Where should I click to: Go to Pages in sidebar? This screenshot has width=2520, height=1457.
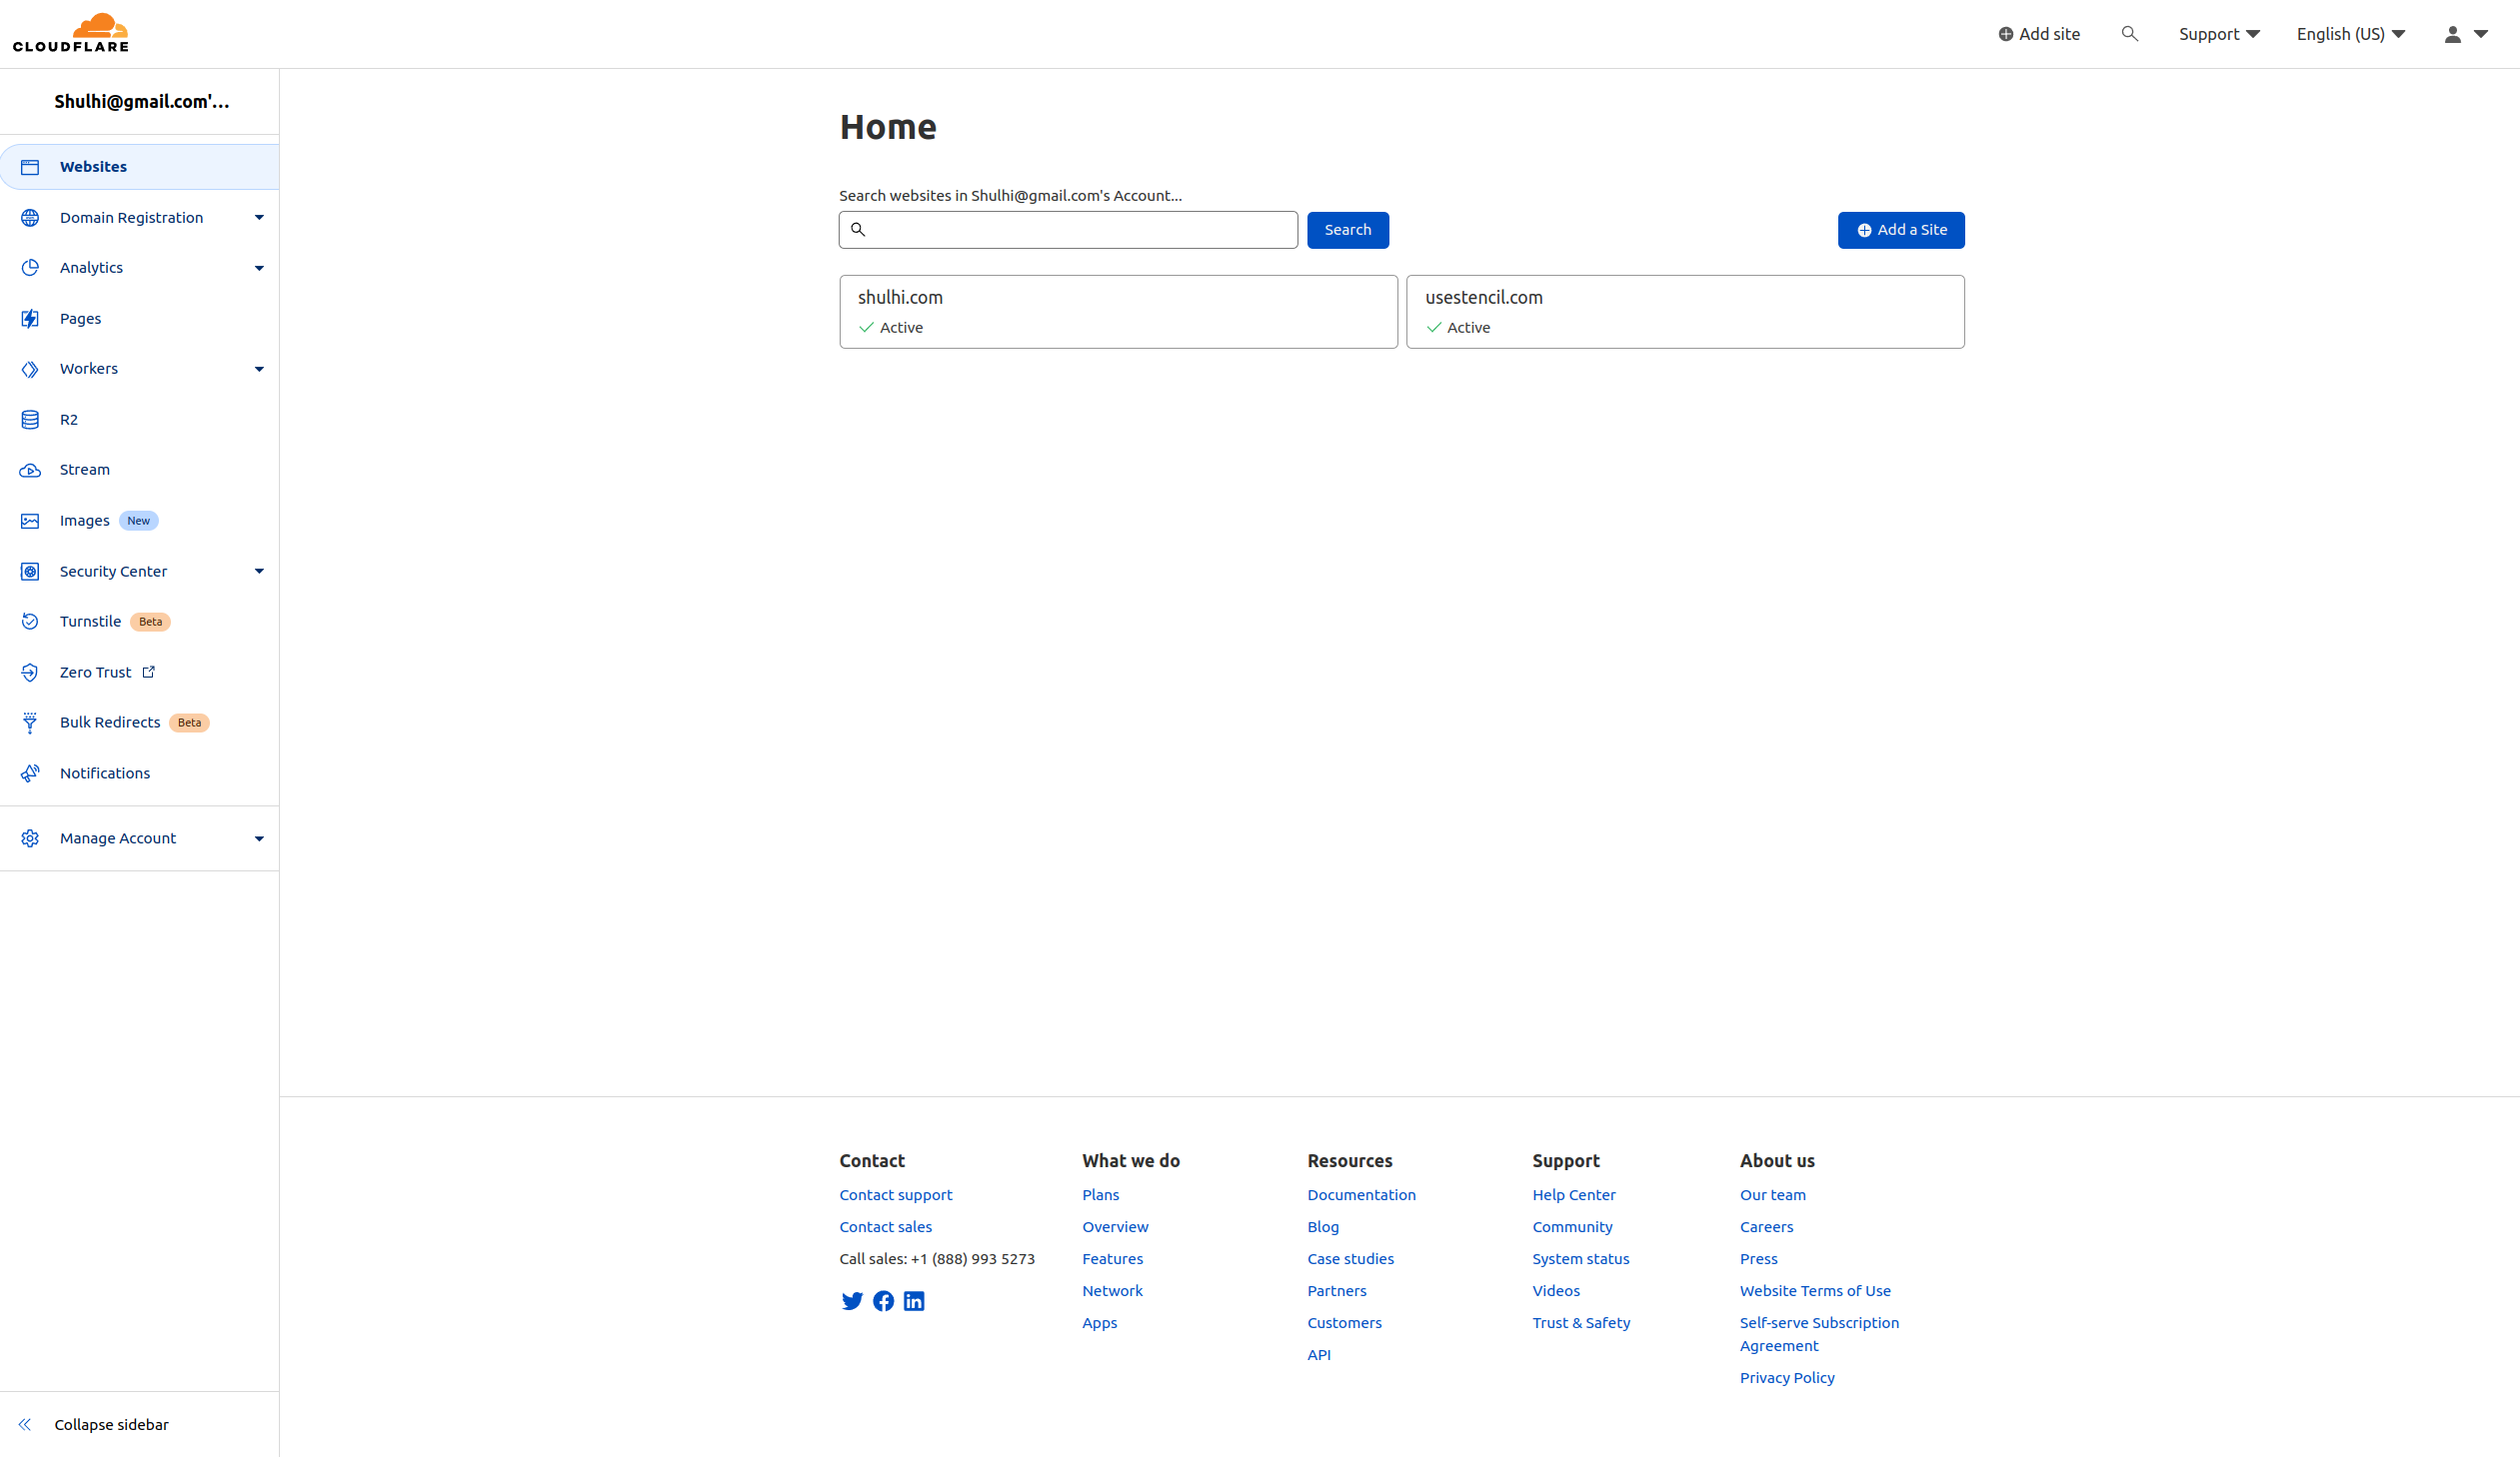80,319
